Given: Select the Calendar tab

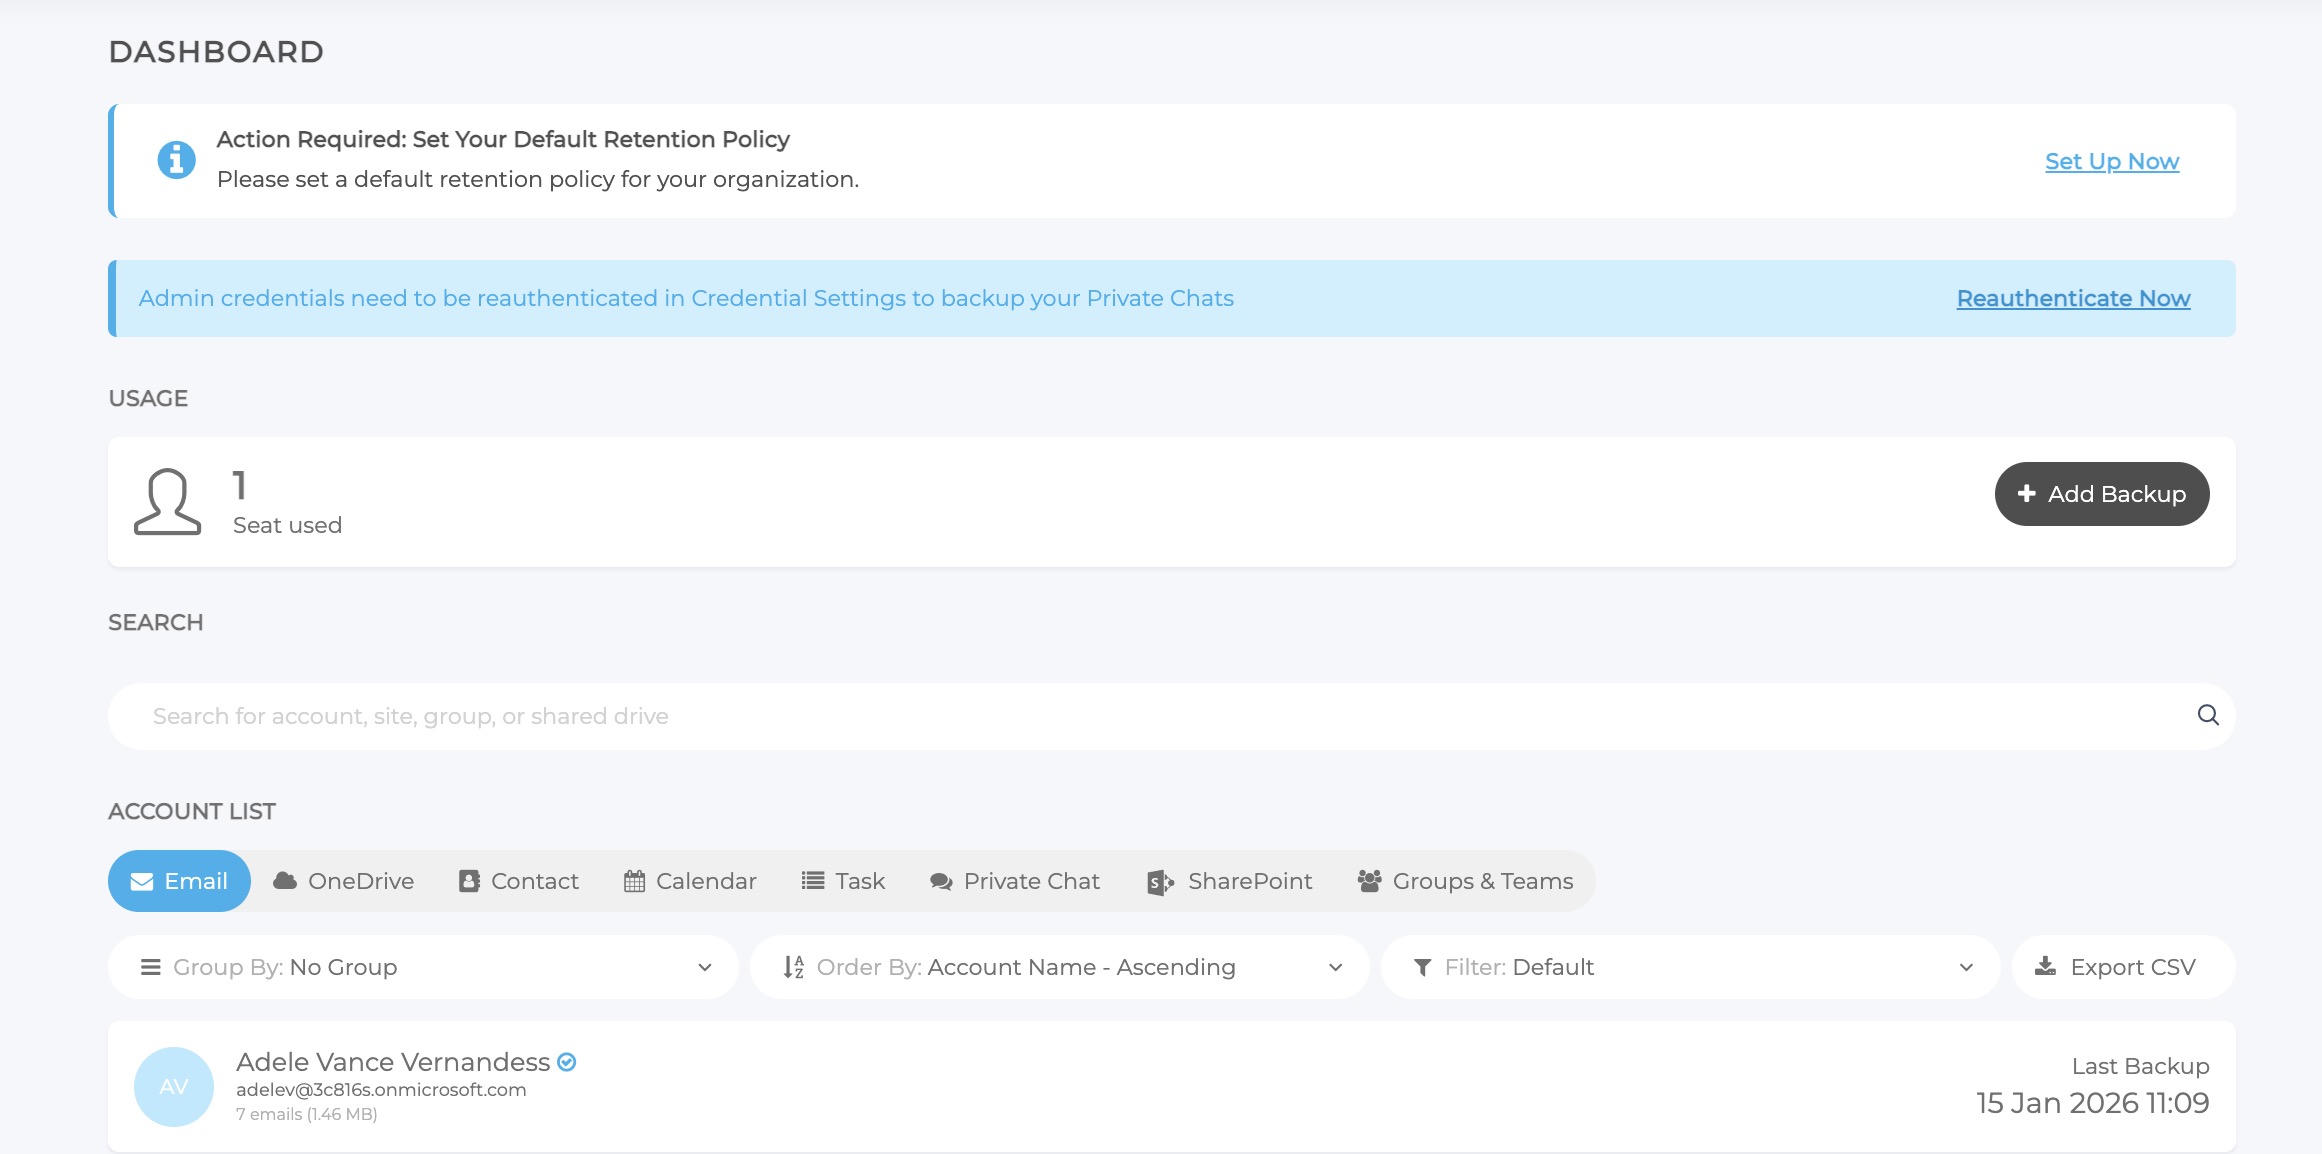Looking at the screenshot, I should click(690, 881).
